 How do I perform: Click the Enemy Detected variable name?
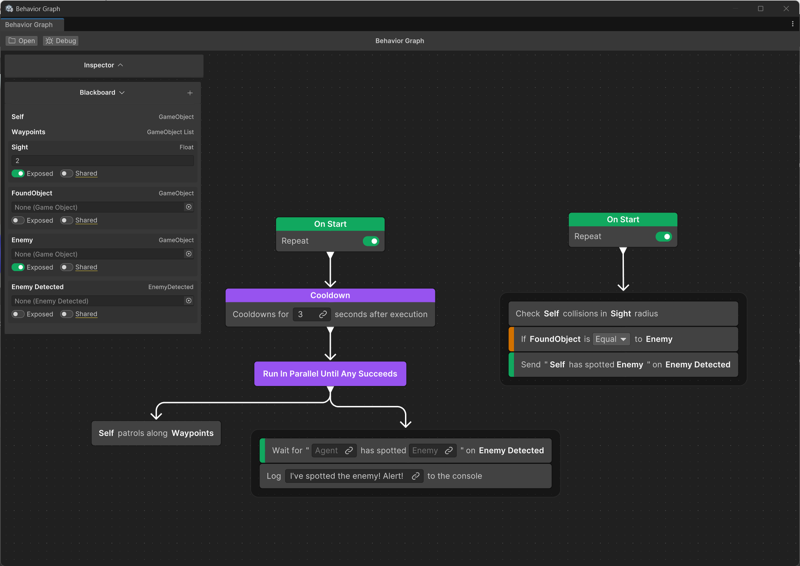click(x=37, y=287)
